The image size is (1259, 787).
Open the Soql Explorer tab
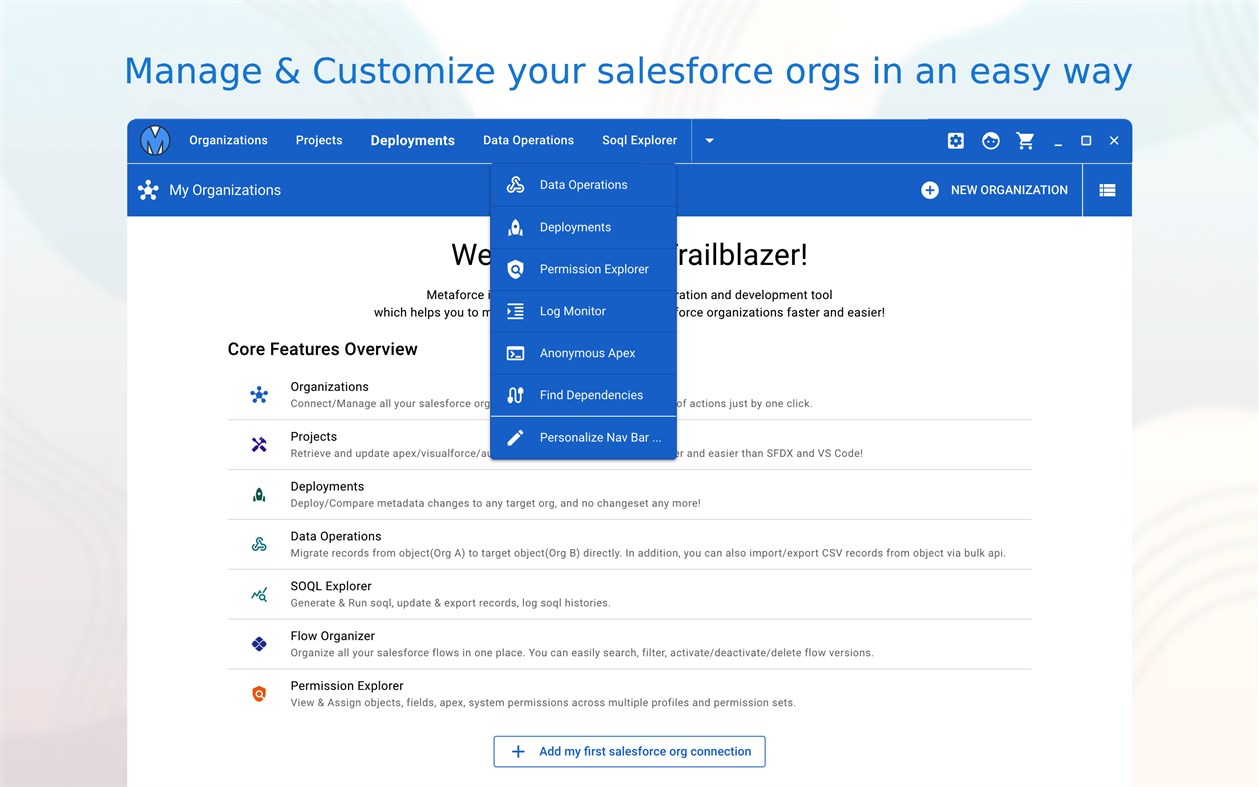(x=639, y=141)
